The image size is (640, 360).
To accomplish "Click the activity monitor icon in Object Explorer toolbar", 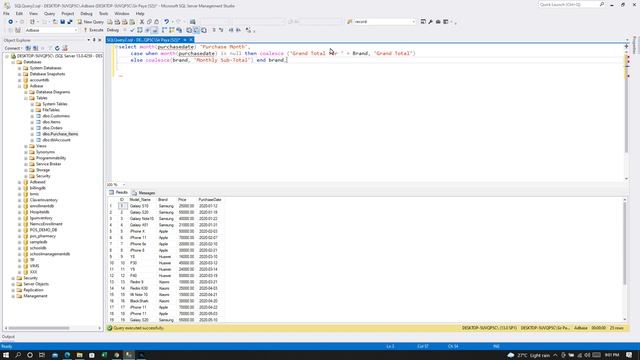I will pos(65,48).
